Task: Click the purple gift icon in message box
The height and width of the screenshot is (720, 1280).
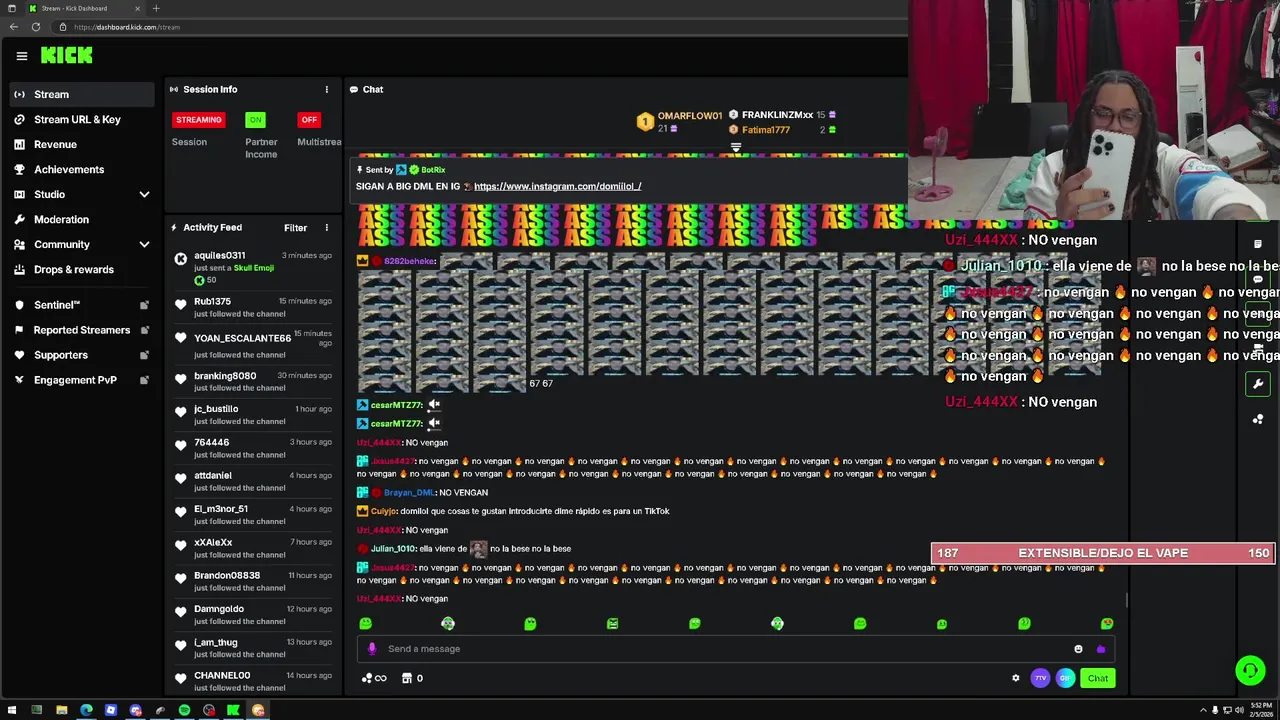Action: coord(1101,649)
